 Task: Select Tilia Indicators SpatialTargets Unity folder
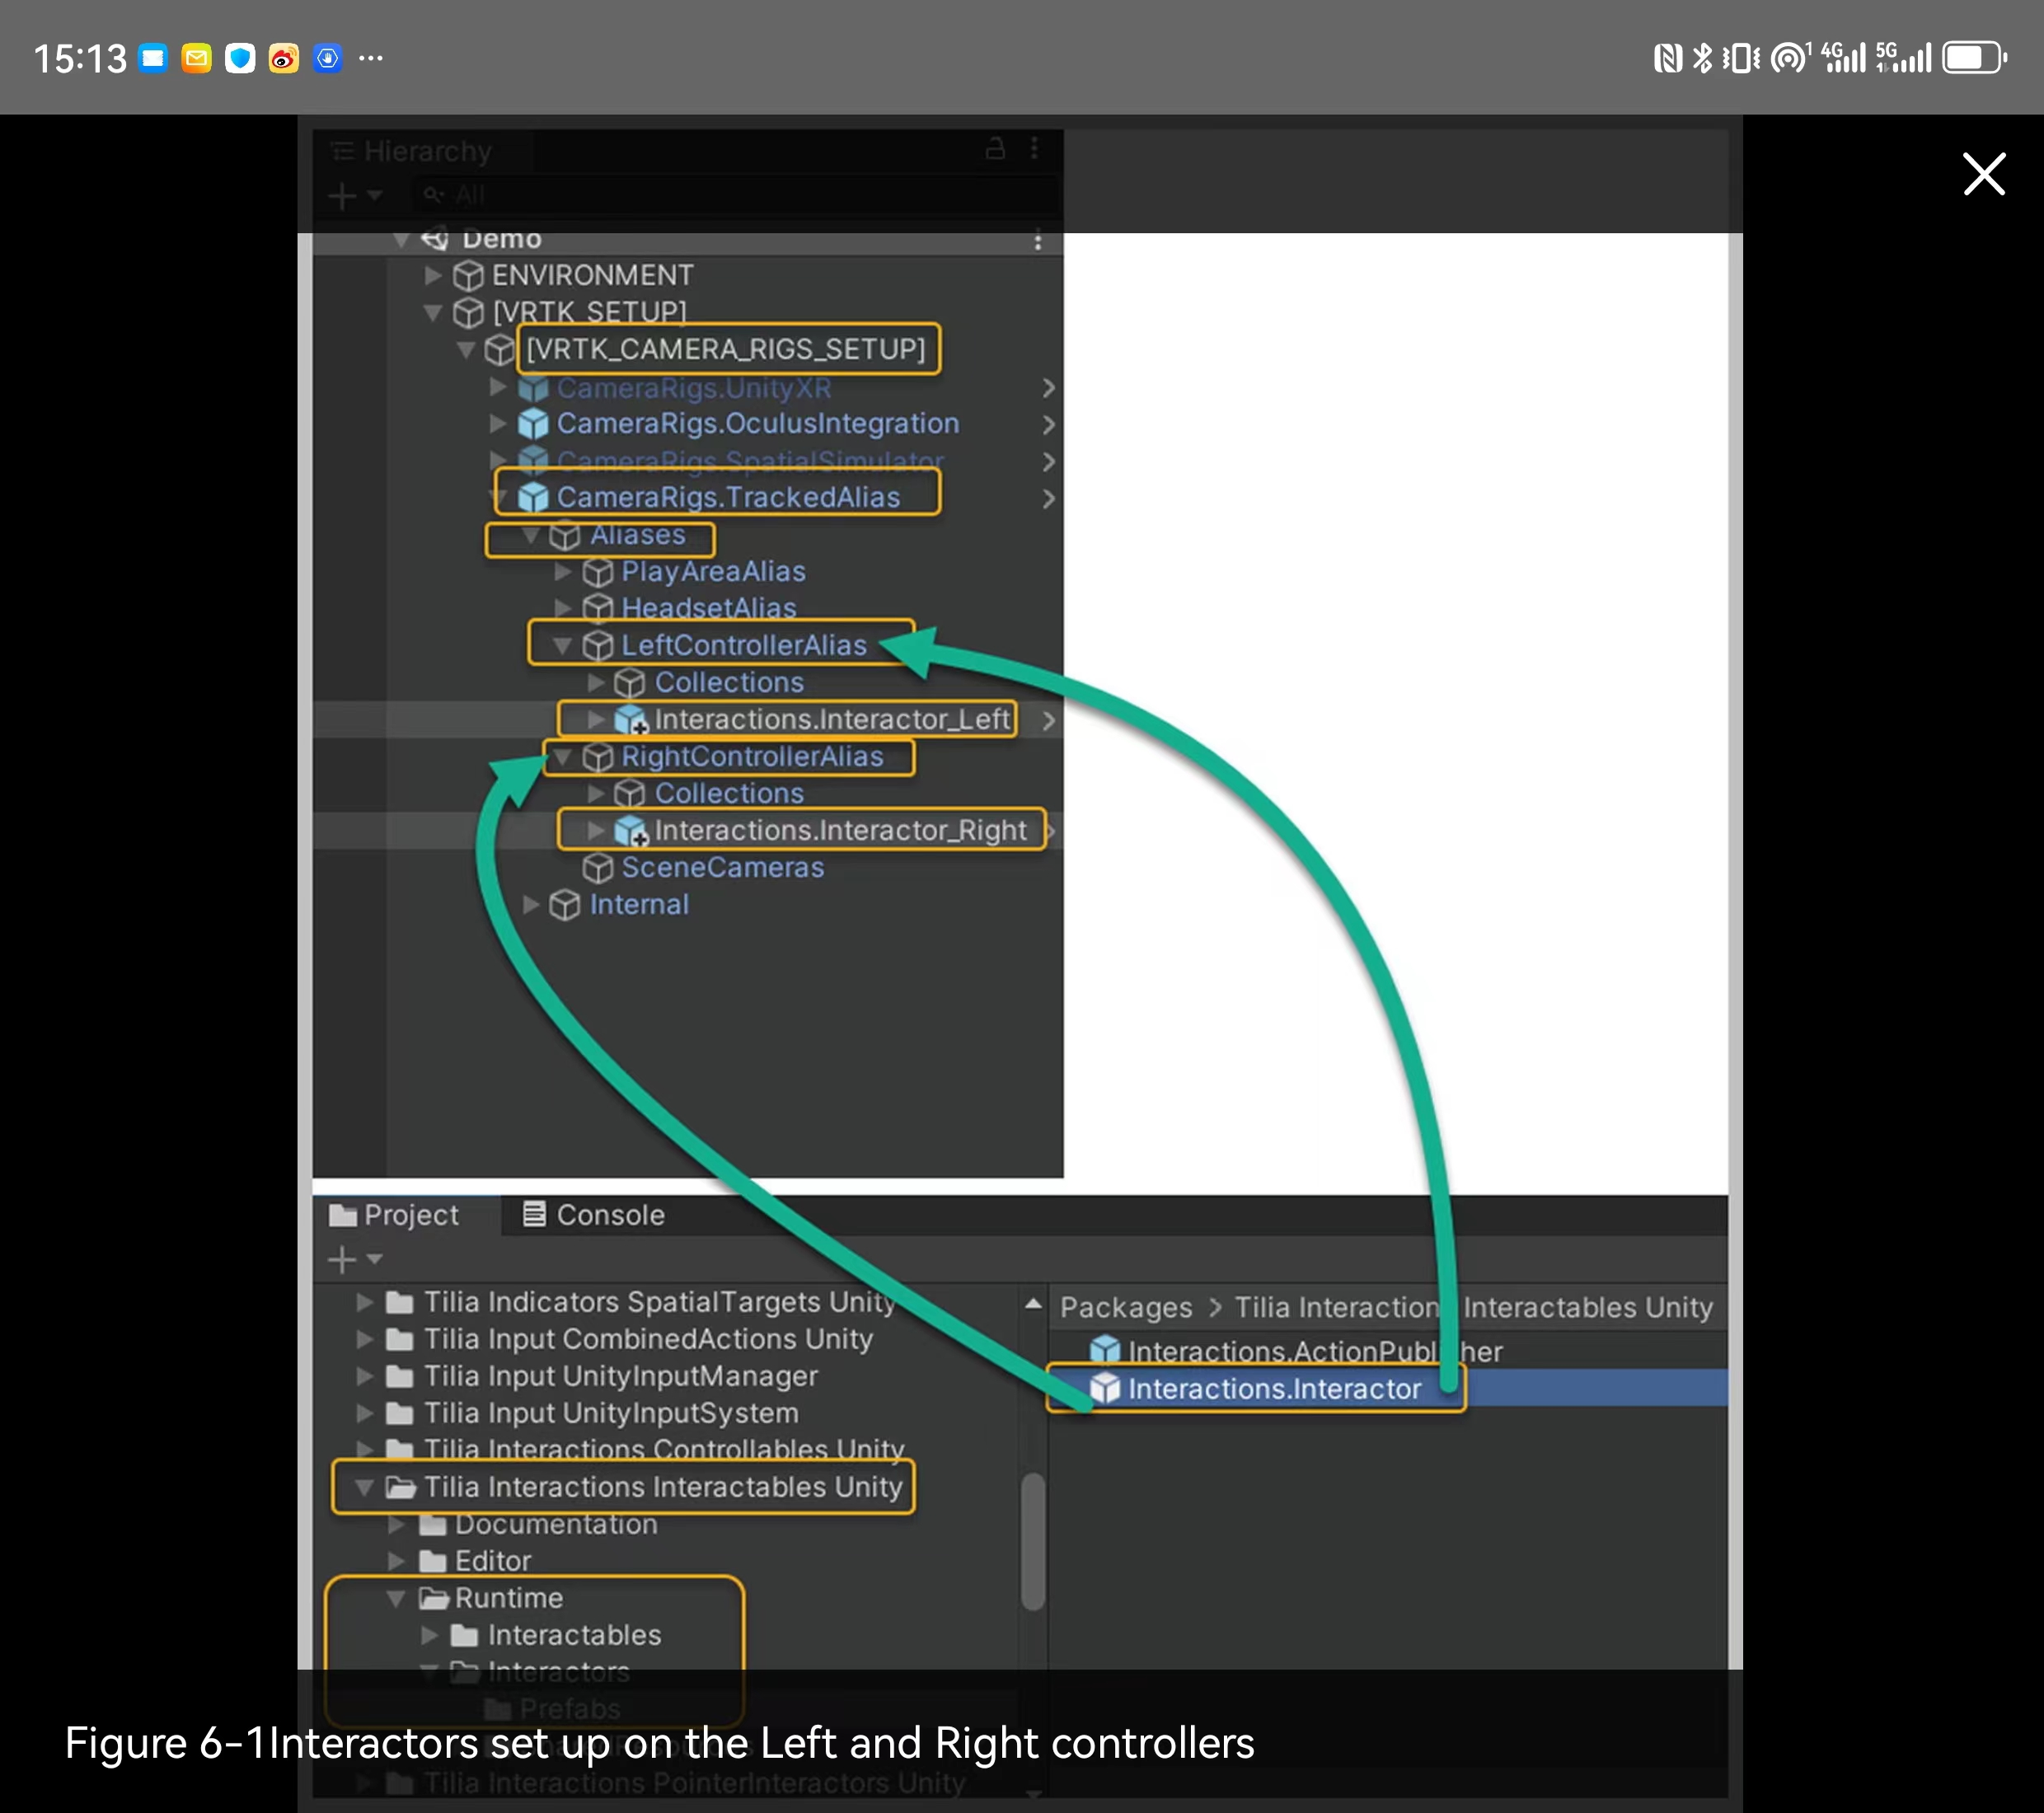(660, 1302)
